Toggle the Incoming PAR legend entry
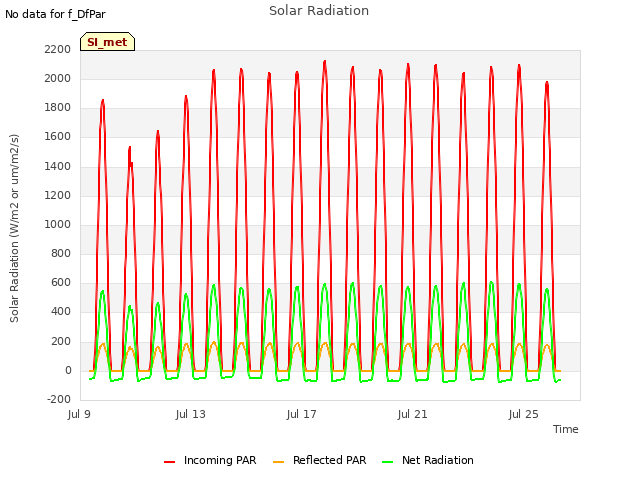The image size is (640, 480). coord(210,460)
